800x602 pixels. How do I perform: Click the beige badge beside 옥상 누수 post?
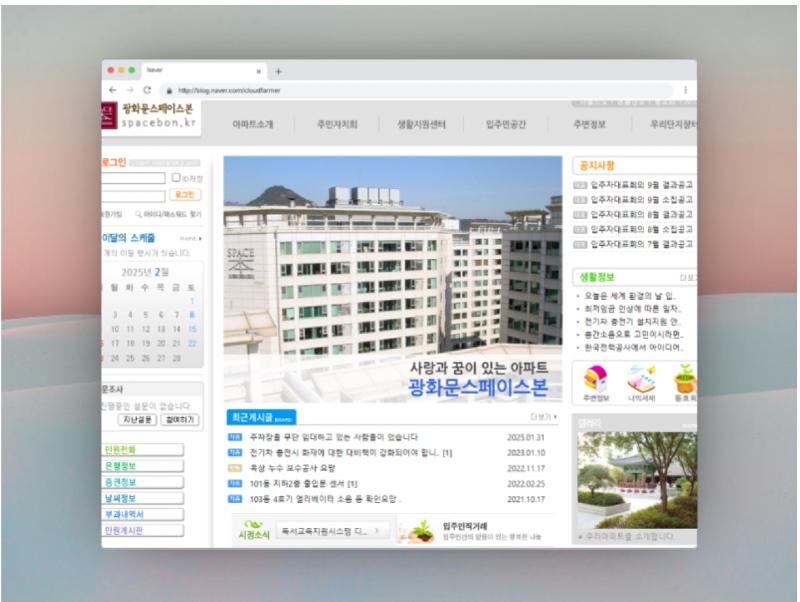(x=234, y=468)
